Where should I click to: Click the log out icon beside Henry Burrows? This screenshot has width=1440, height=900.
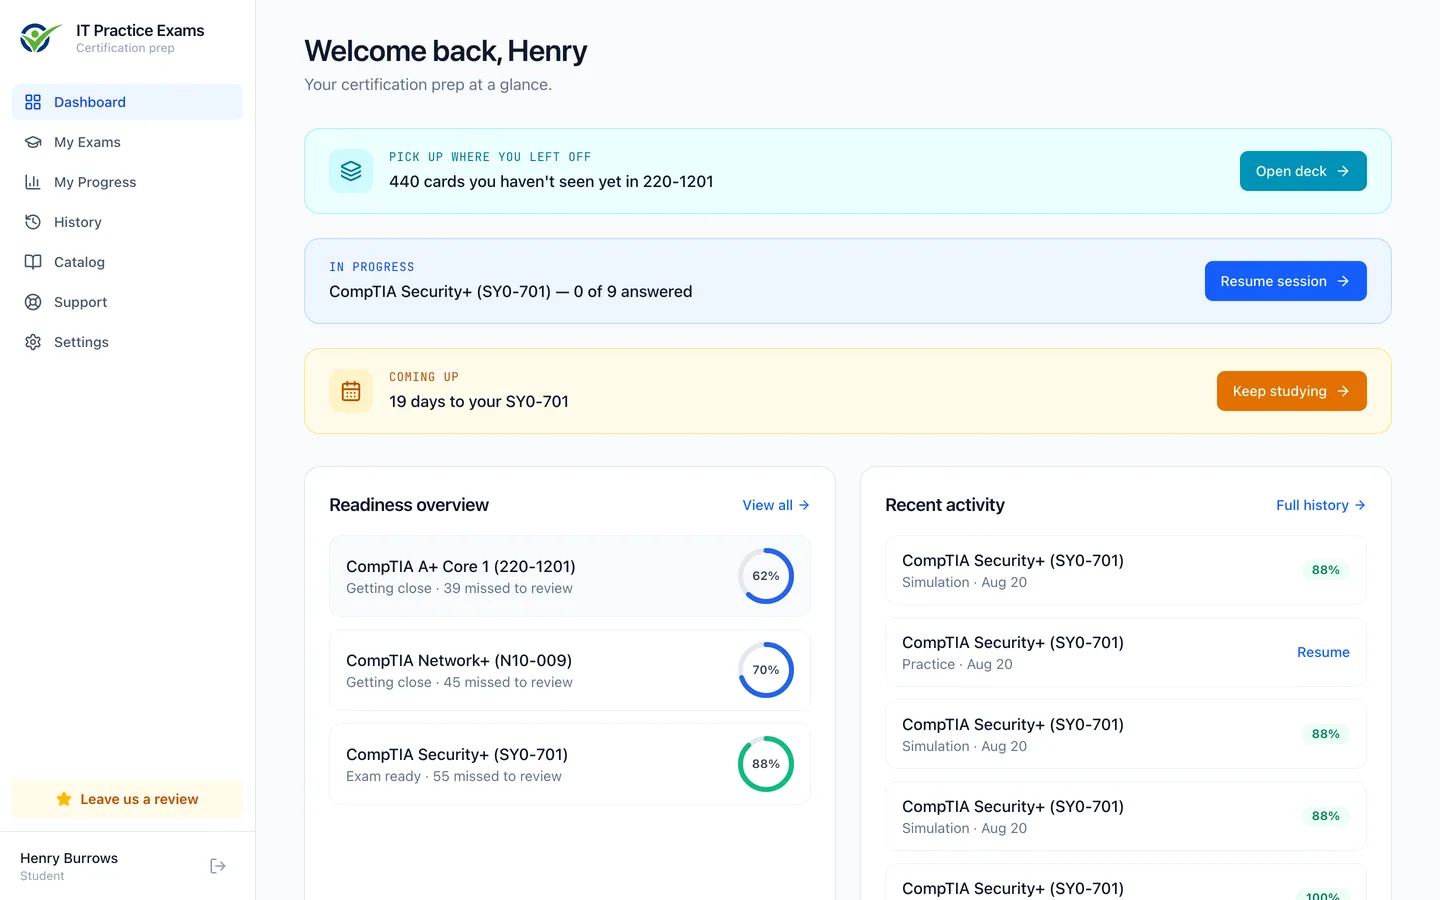click(x=218, y=866)
